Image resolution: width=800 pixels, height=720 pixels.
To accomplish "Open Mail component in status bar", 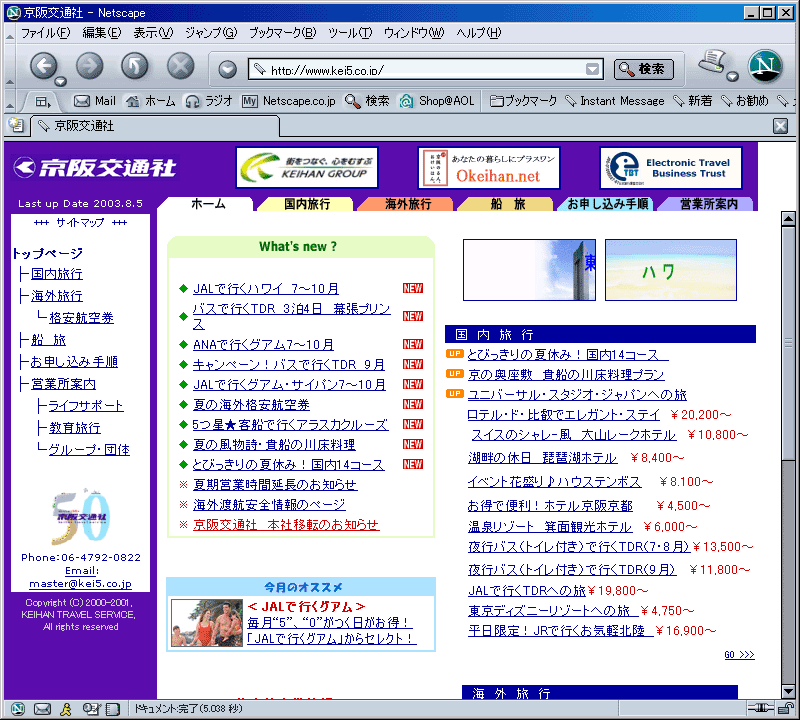I will [42, 709].
